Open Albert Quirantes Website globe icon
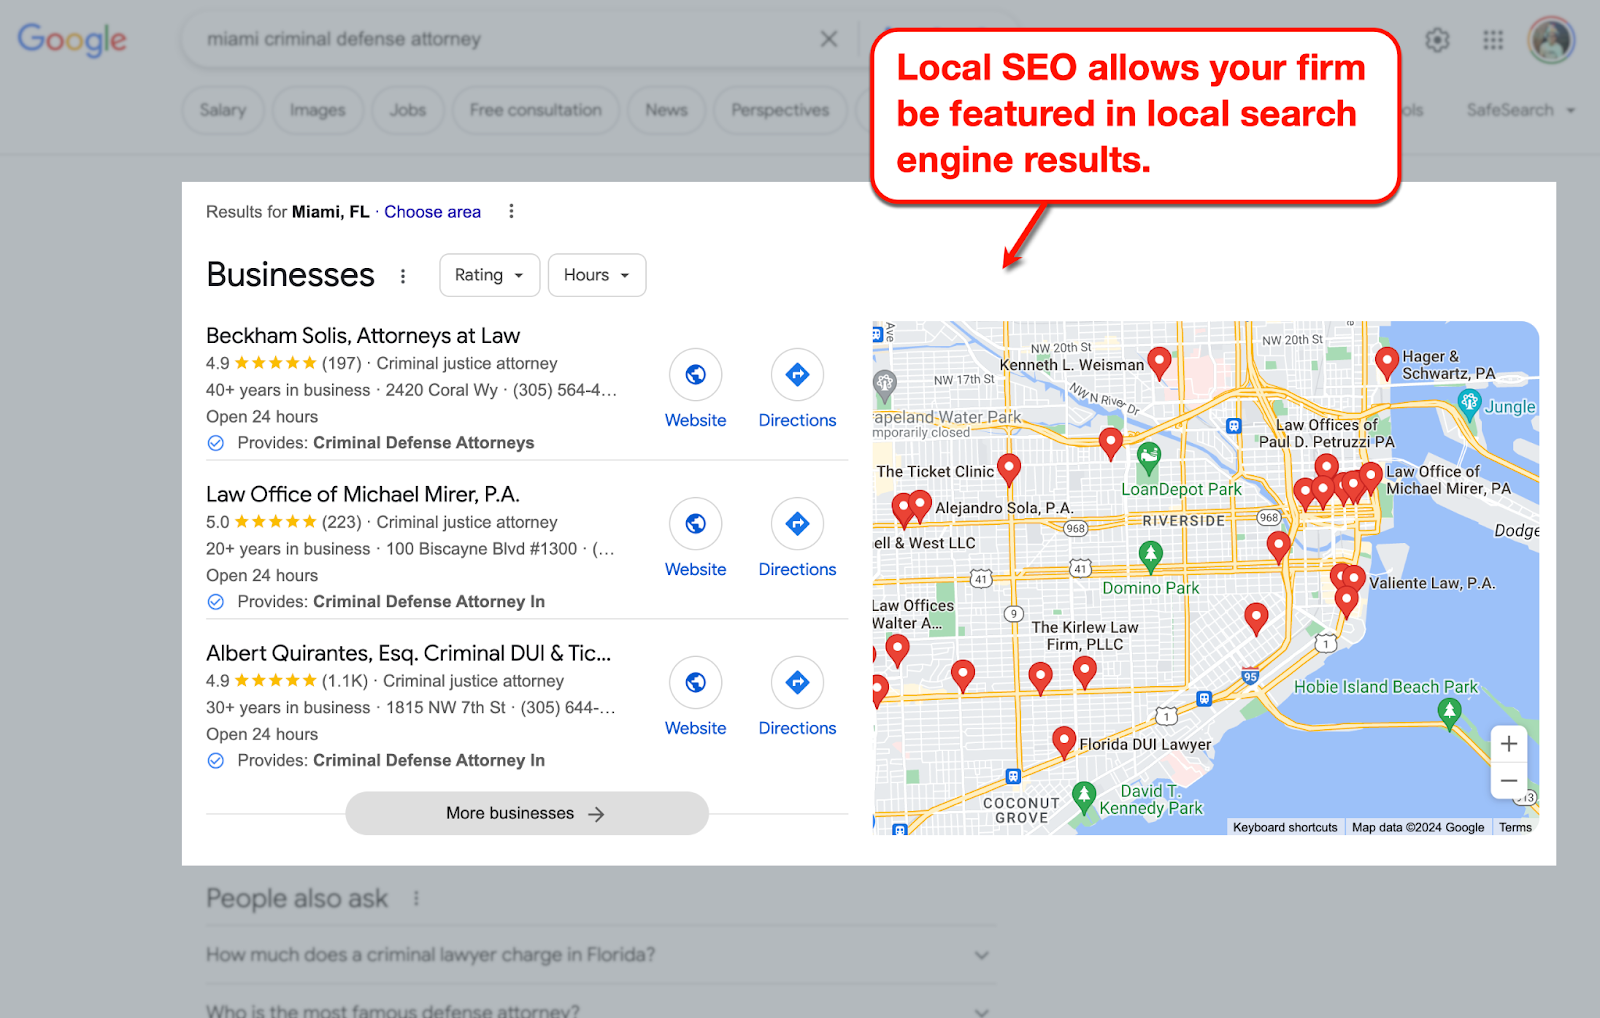The width and height of the screenshot is (1600, 1018). [696, 682]
